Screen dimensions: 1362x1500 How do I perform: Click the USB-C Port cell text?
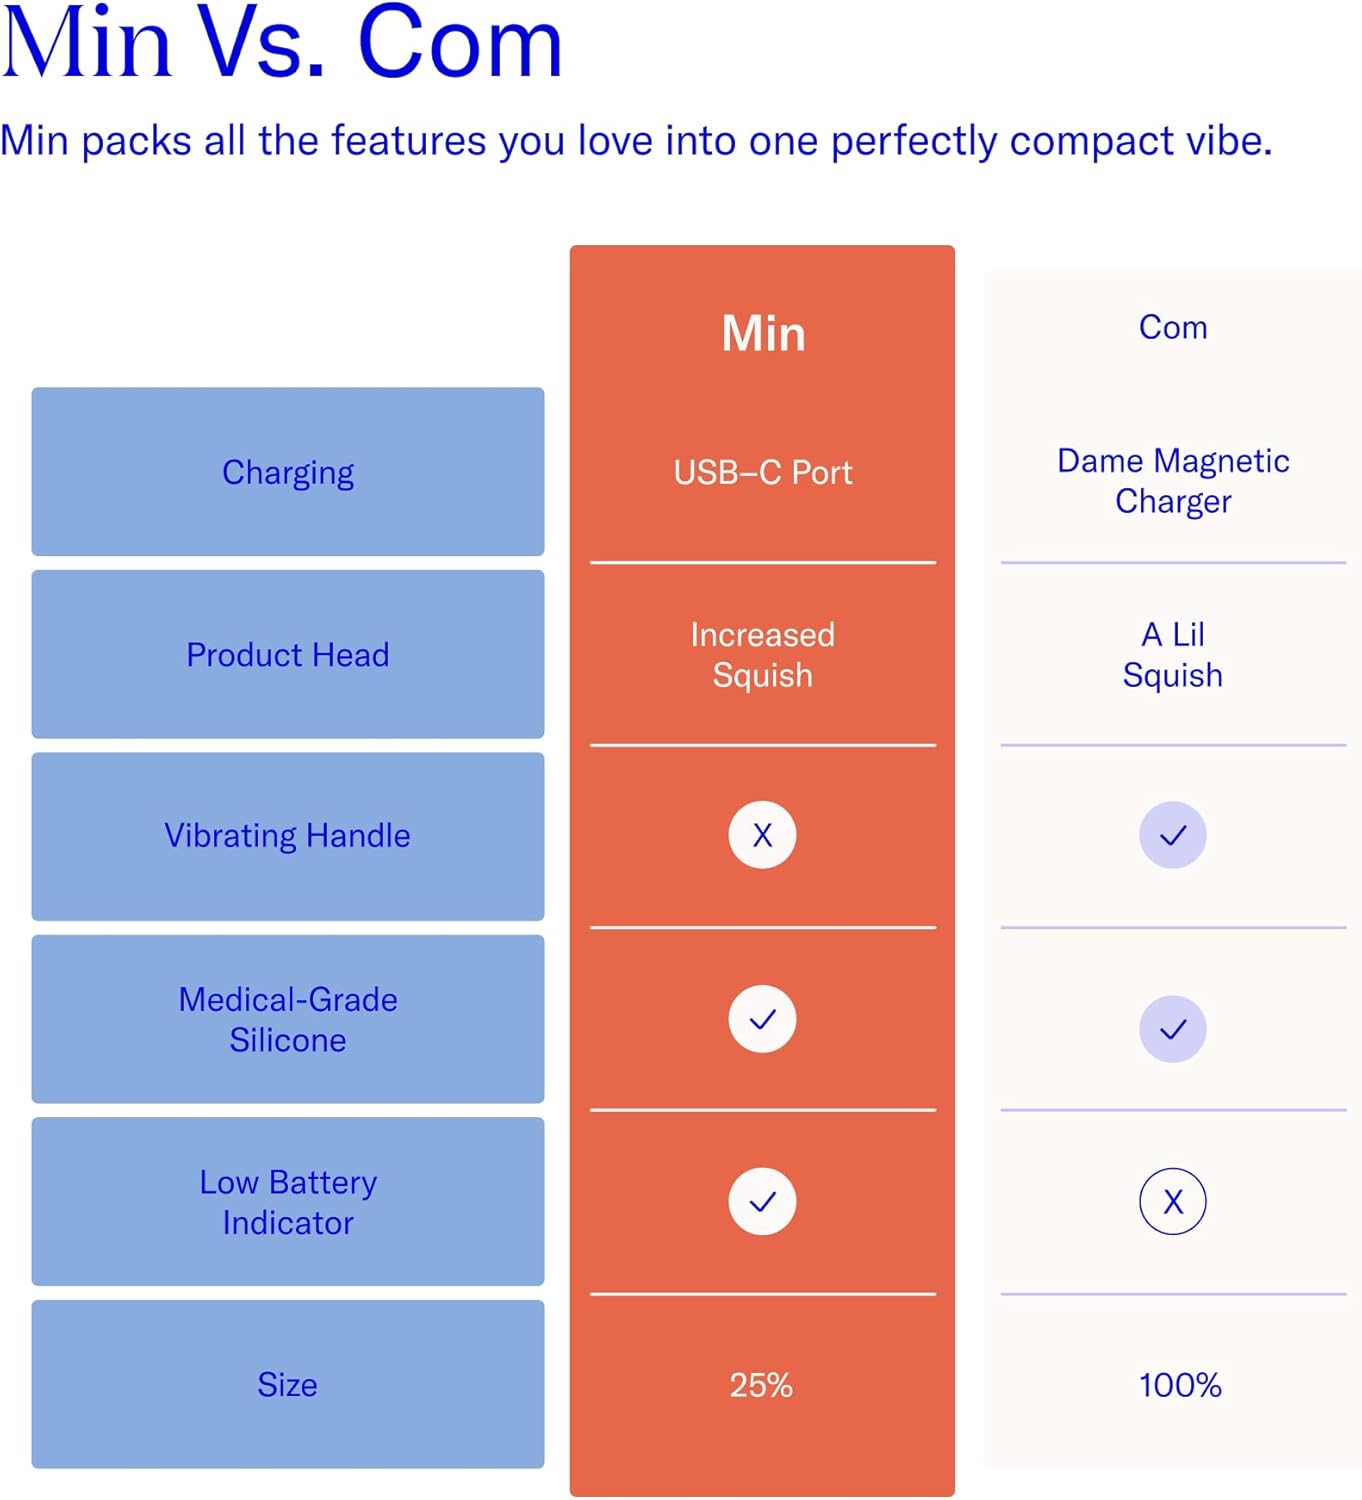[x=763, y=472]
